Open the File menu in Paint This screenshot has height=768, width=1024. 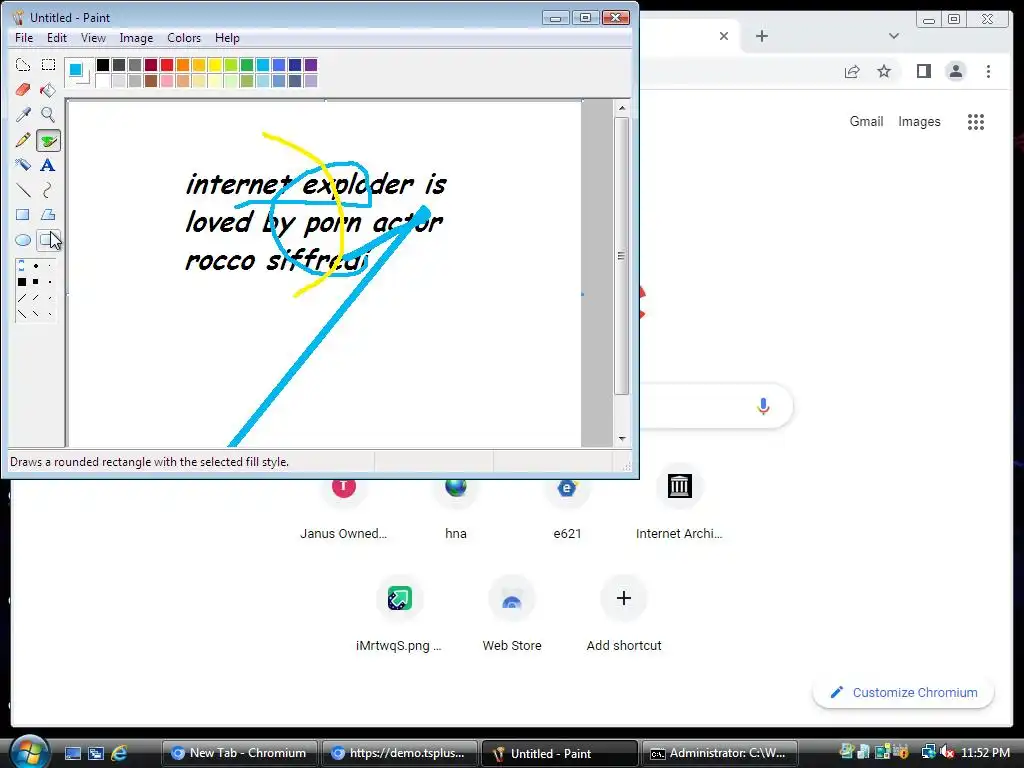[x=24, y=38]
